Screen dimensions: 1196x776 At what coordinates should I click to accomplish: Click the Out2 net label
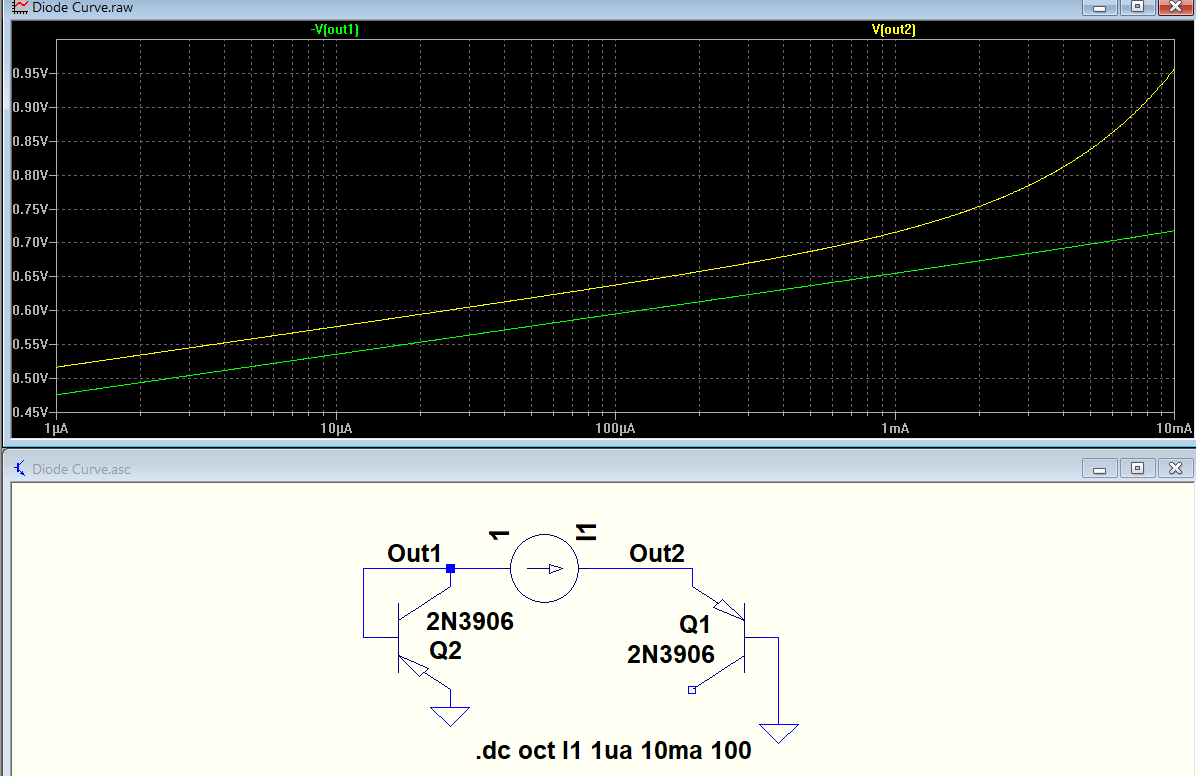pos(657,553)
